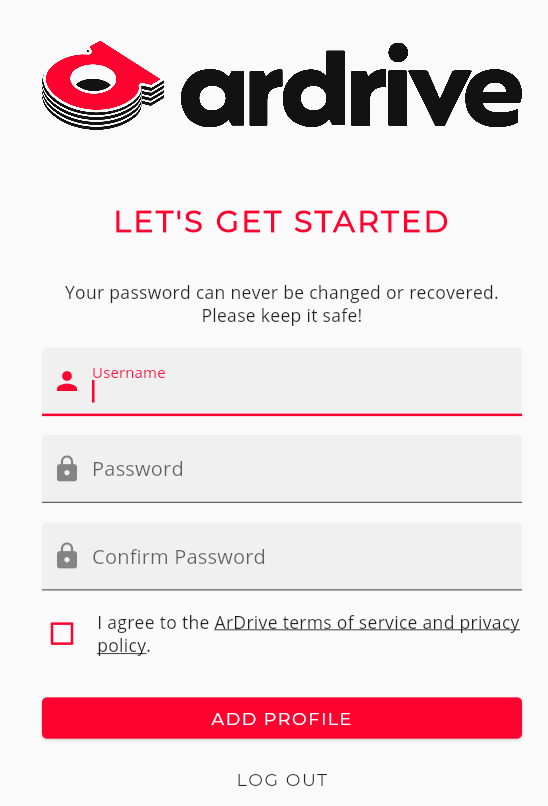
Task: Click the lock icon in the Password field
Action: click(67, 468)
